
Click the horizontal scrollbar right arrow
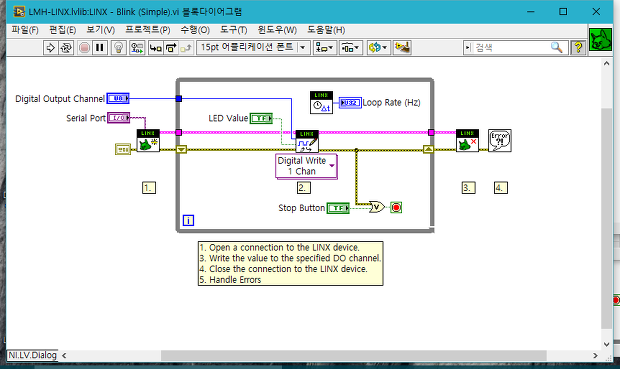(x=595, y=356)
